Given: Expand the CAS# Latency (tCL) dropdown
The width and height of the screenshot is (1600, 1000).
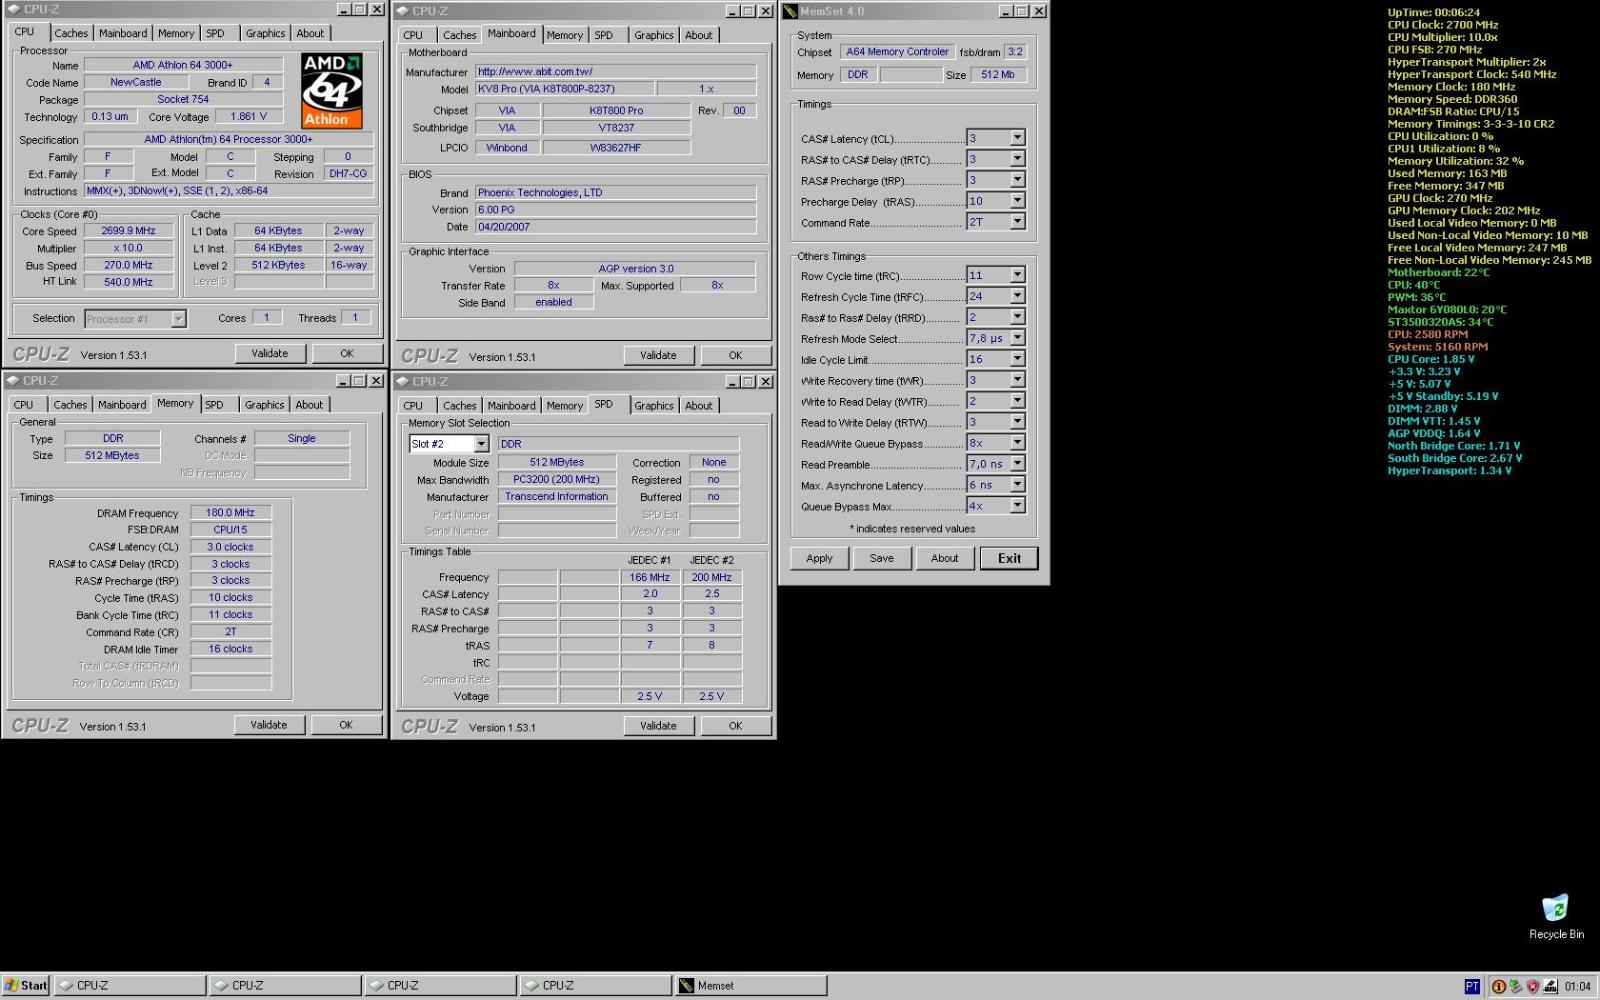Looking at the screenshot, I should [1017, 138].
